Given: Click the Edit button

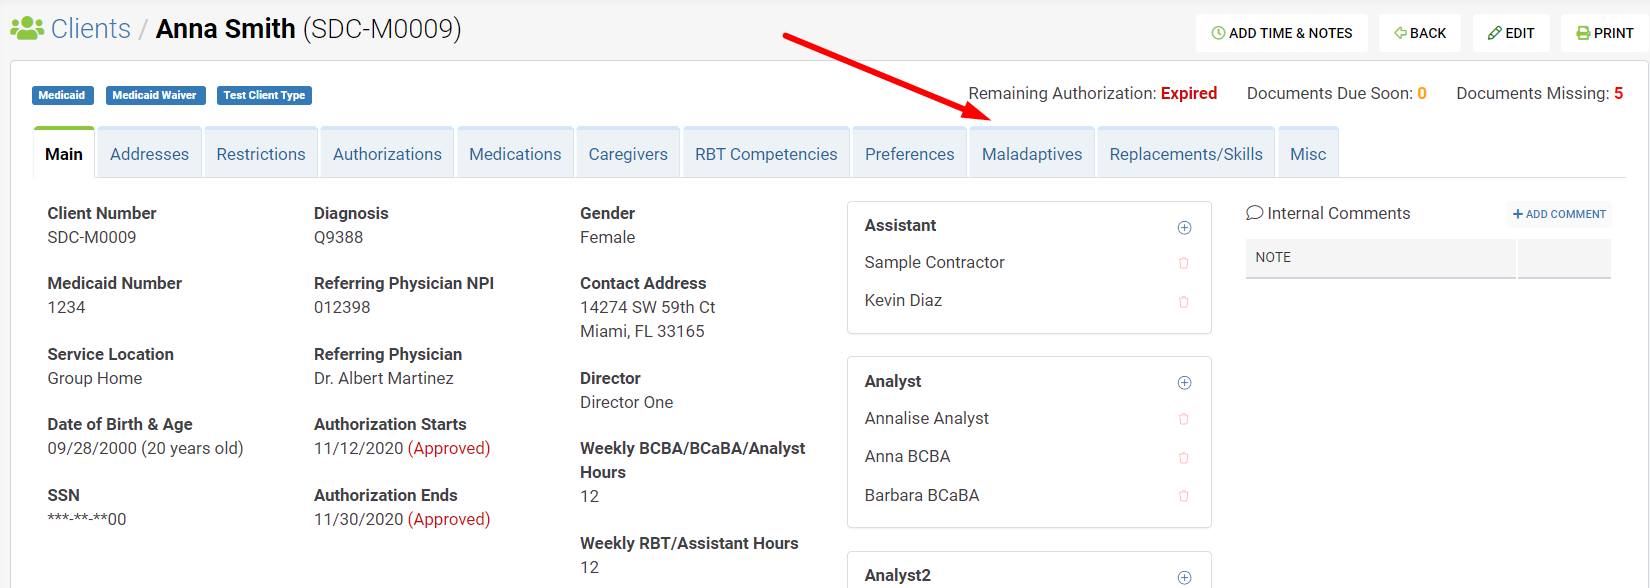Looking at the screenshot, I should tap(1511, 33).
